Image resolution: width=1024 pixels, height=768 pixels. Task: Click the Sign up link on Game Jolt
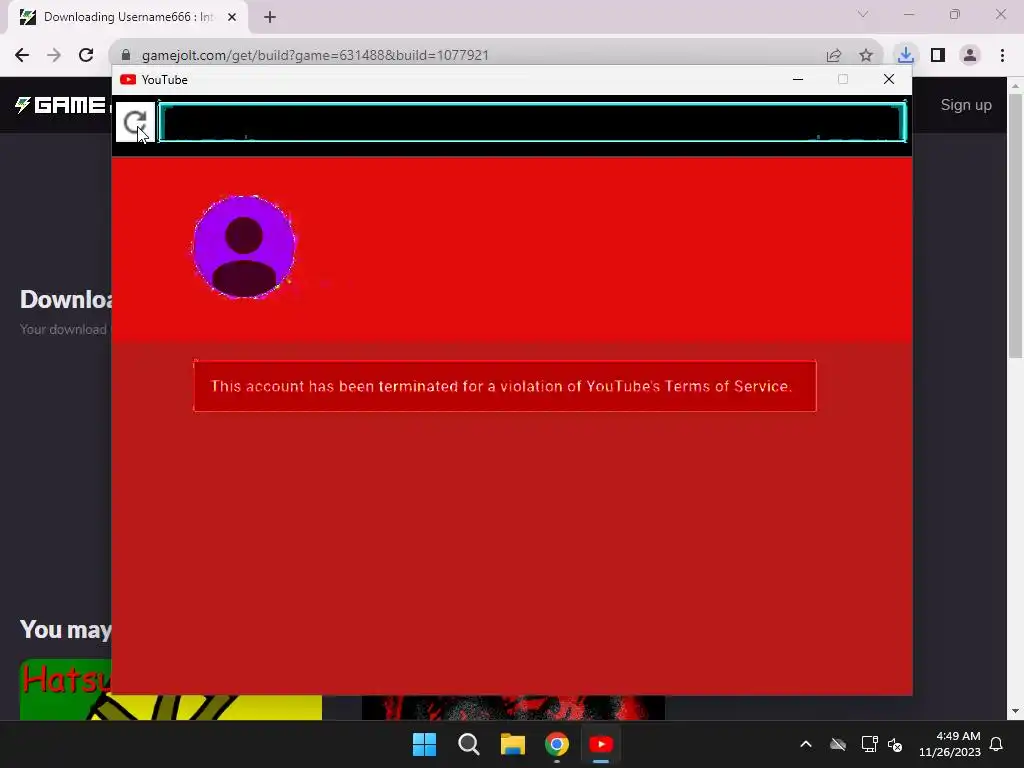tap(966, 104)
